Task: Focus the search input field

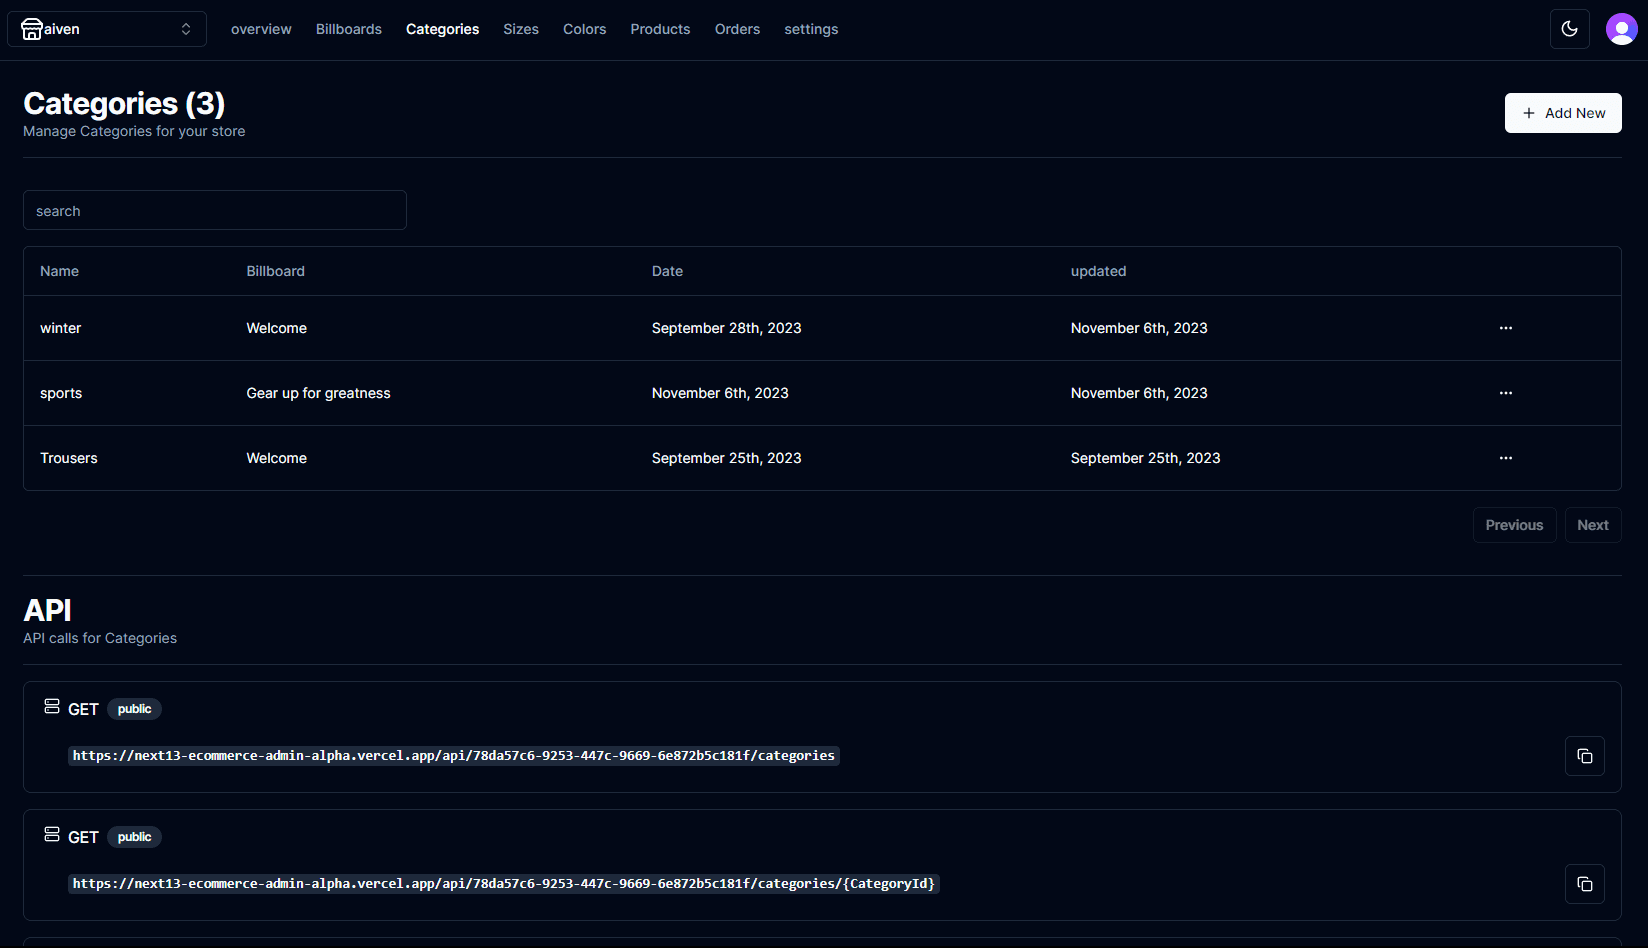Action: [x=215, y=210]
